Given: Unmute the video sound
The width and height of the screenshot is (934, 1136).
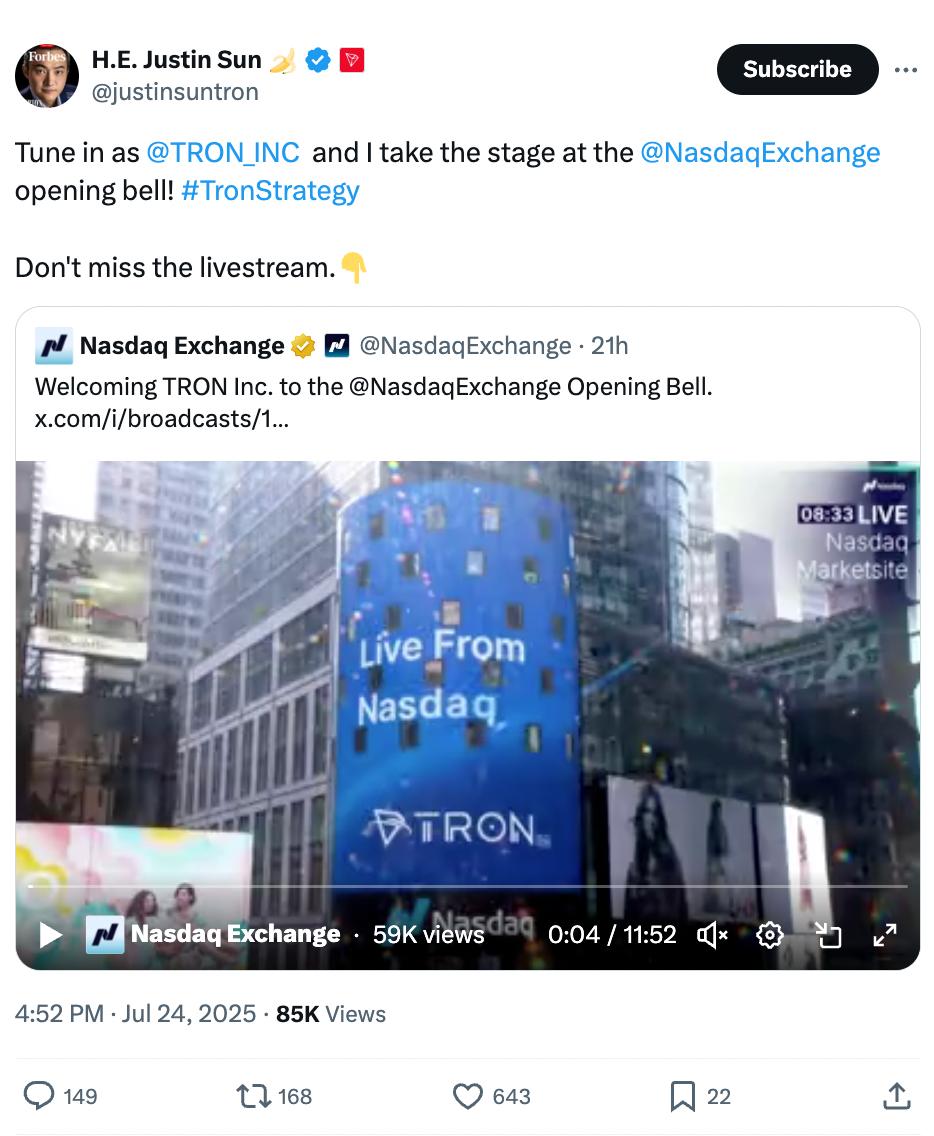Looking at the screenshot, I should [712, 935].
